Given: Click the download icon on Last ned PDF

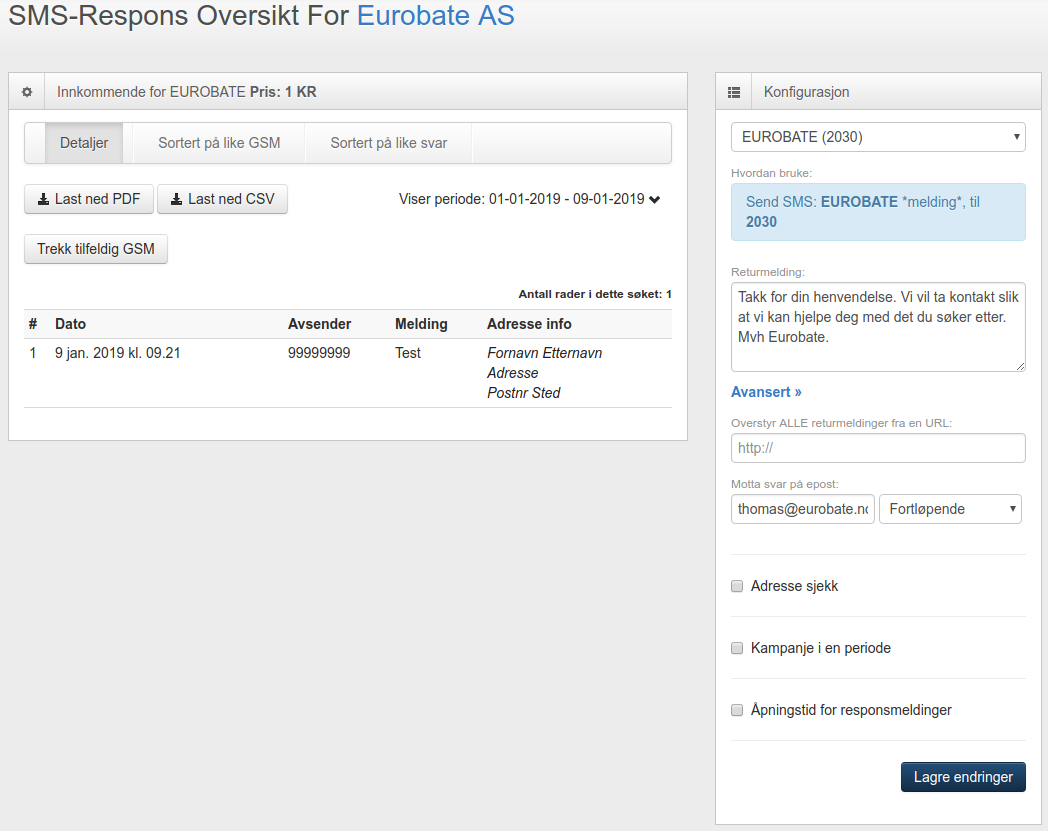Looking at the screenshot, I should click(43, 199).
